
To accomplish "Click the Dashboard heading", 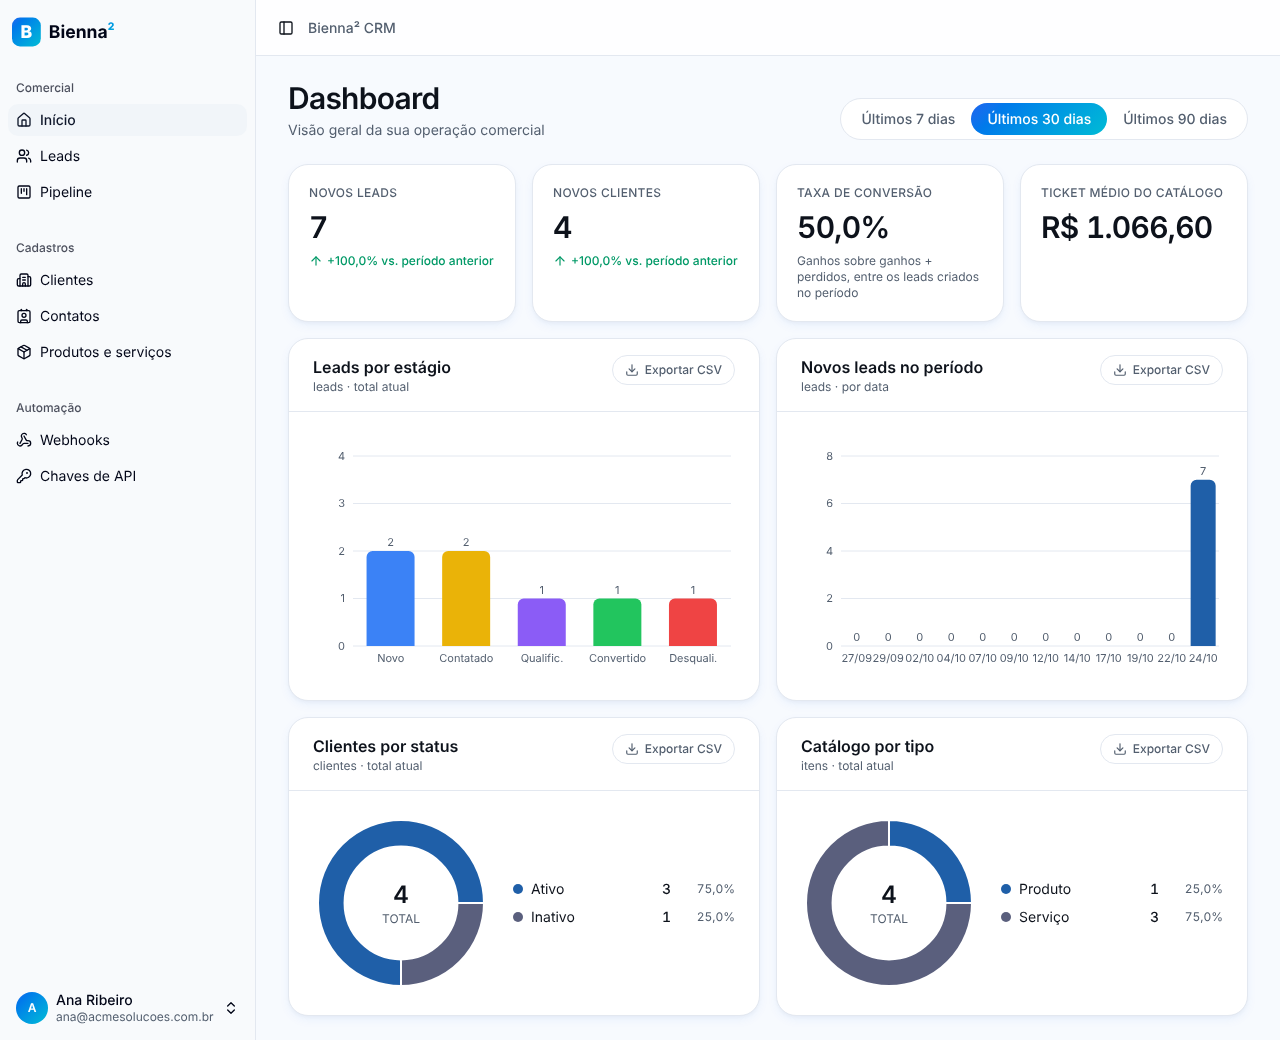I will 364,99.
